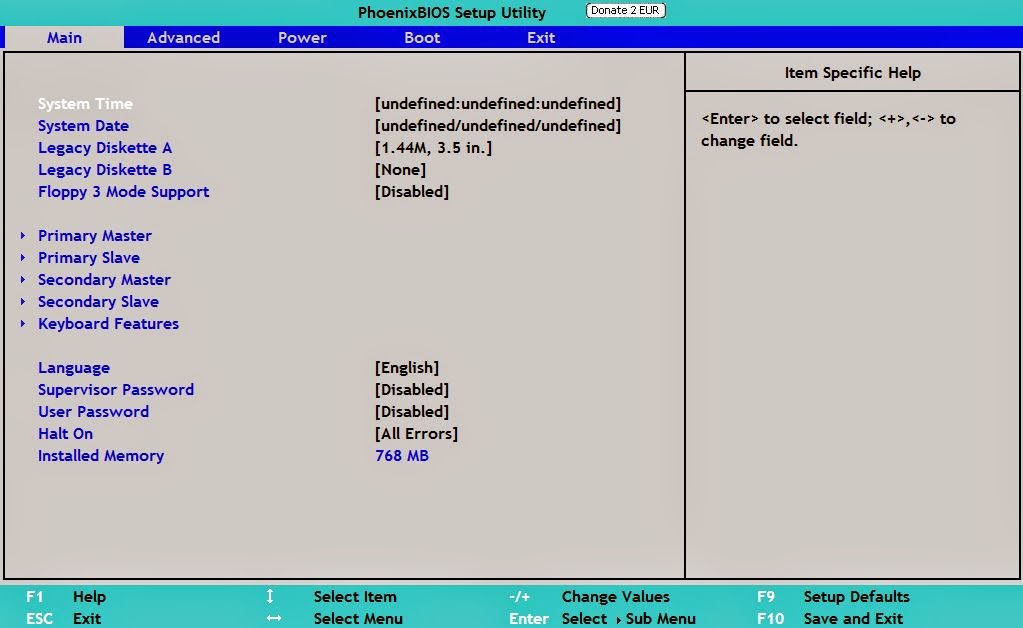
Task: Edit the System Date value field
Action: tap(498, 126)
